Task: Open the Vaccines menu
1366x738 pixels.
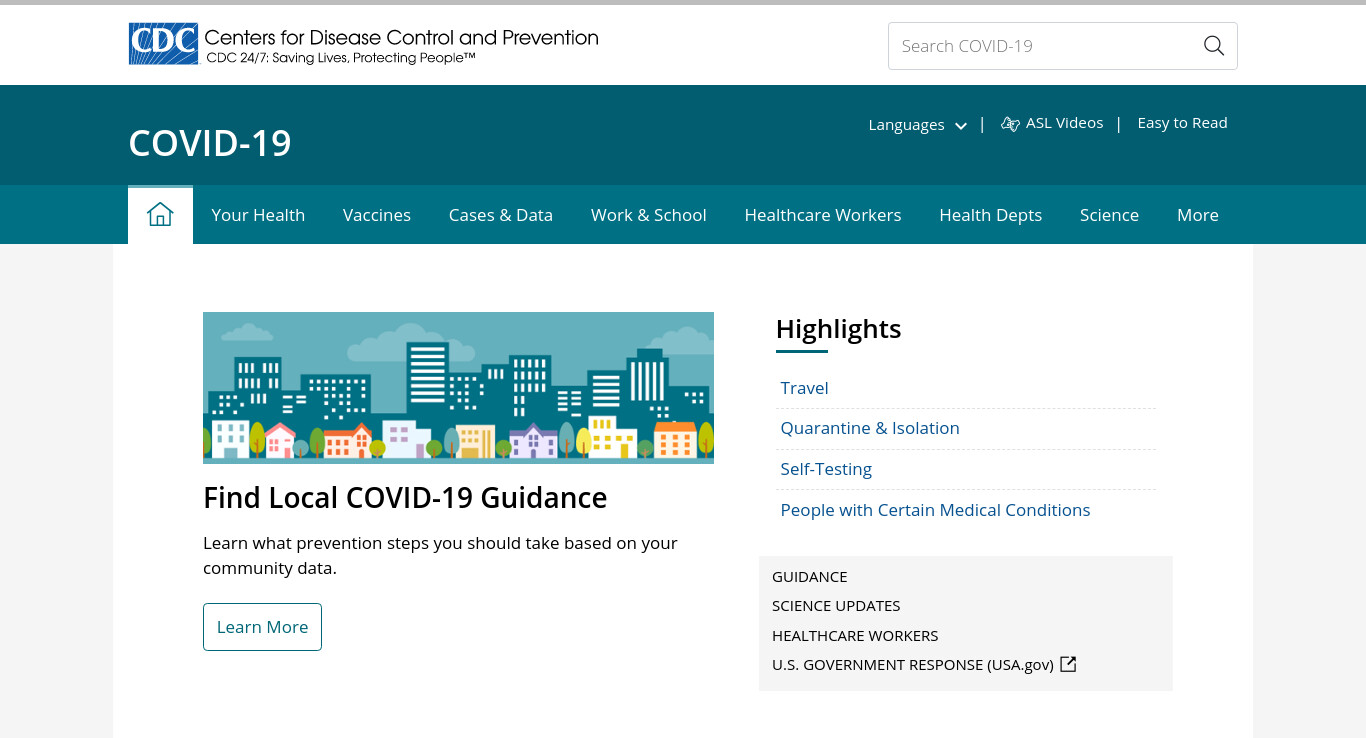Action: click(x=377, y=215)
